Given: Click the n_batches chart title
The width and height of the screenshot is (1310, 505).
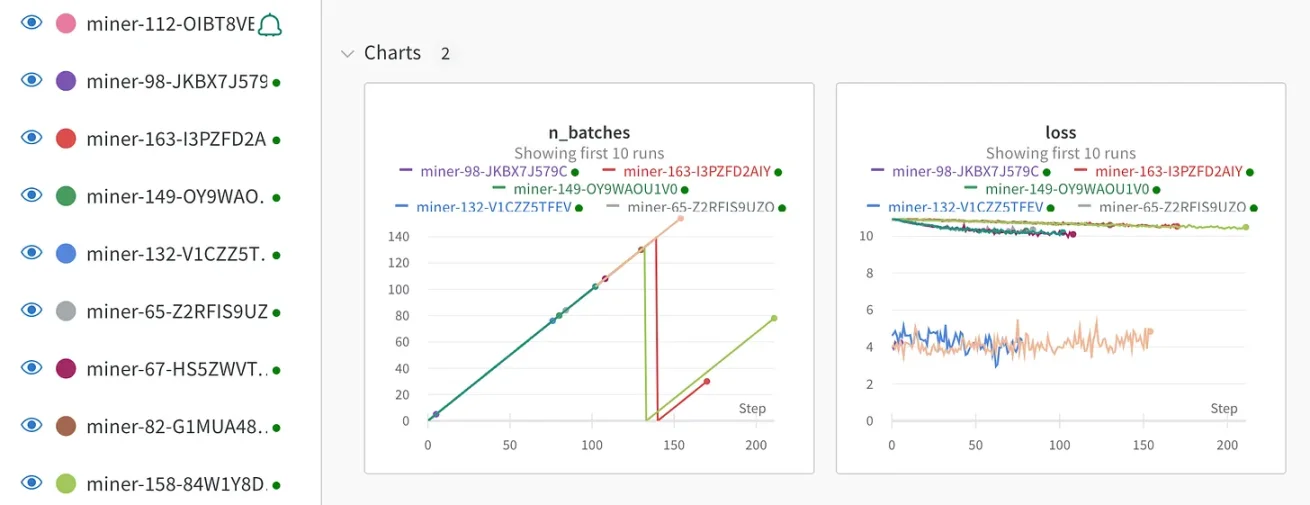Looking at the screenshot, I should click(x=589, y=132).
